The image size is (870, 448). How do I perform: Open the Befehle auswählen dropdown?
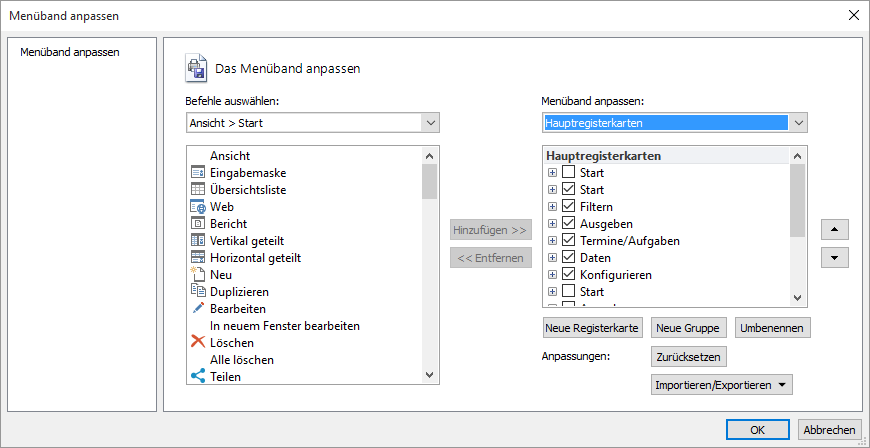pyautogui.click(x=430, y=123)
